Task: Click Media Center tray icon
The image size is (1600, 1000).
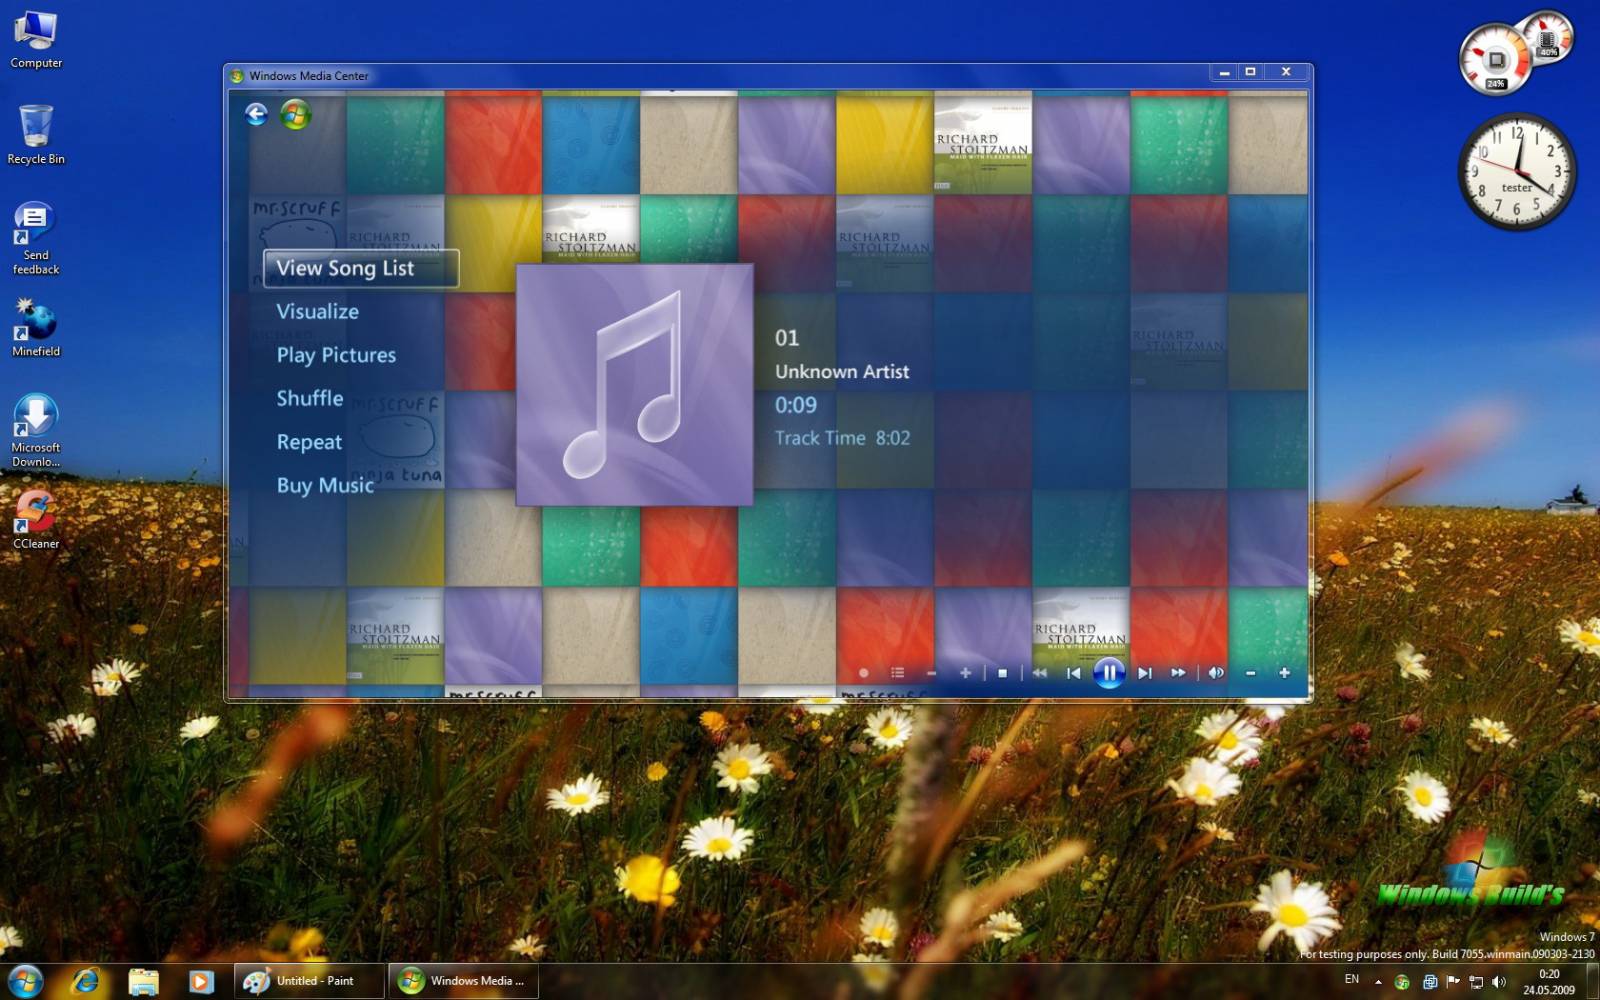Action: click(1402, 982)
